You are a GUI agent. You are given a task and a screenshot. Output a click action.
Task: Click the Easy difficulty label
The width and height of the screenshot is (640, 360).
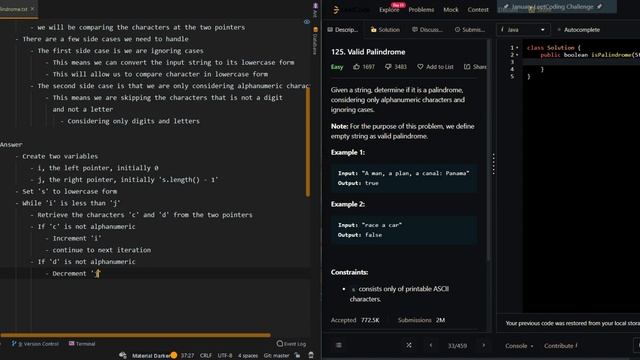click(x=337, y=67)
